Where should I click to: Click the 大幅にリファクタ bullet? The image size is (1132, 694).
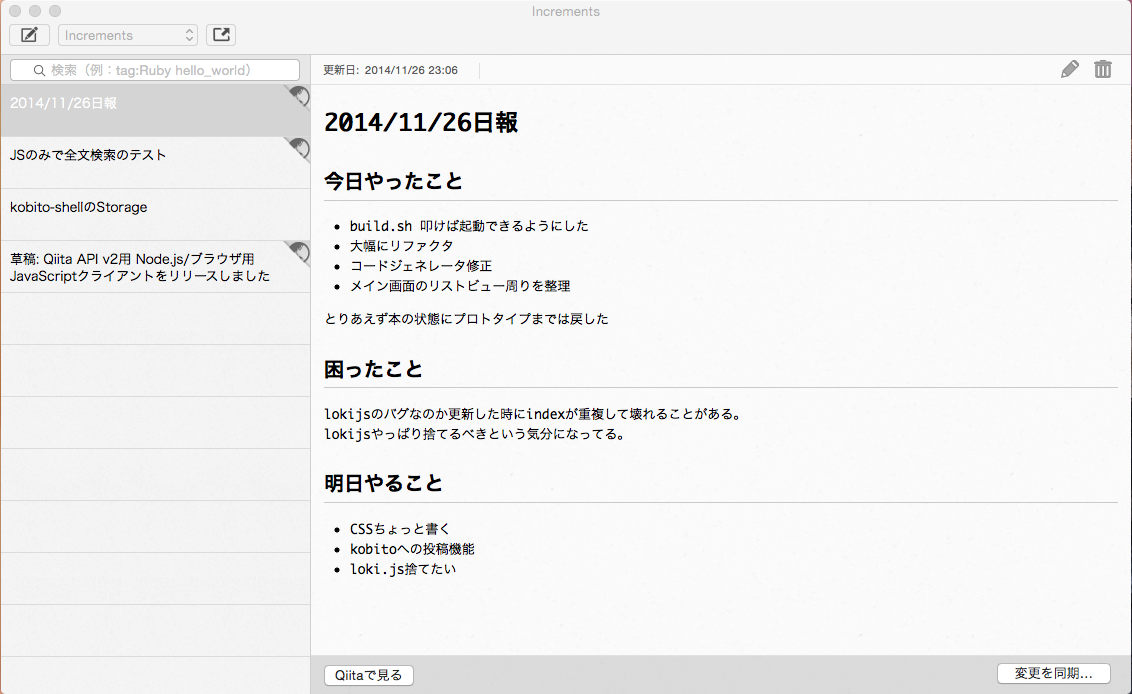tap(401, 246)
